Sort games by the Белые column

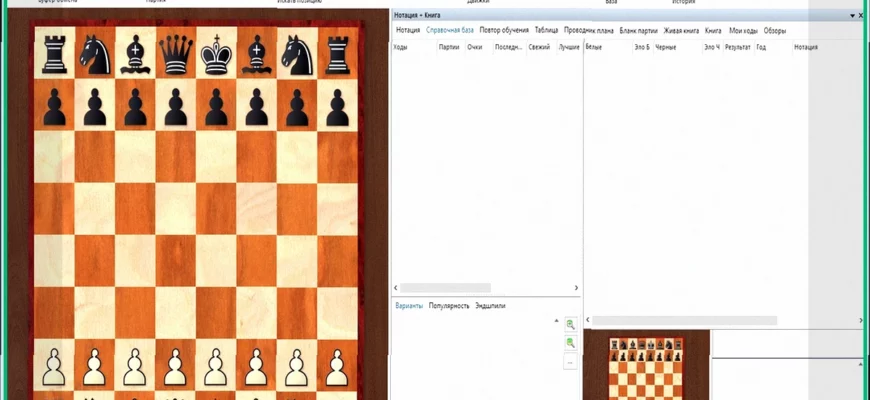click(594, 47)
